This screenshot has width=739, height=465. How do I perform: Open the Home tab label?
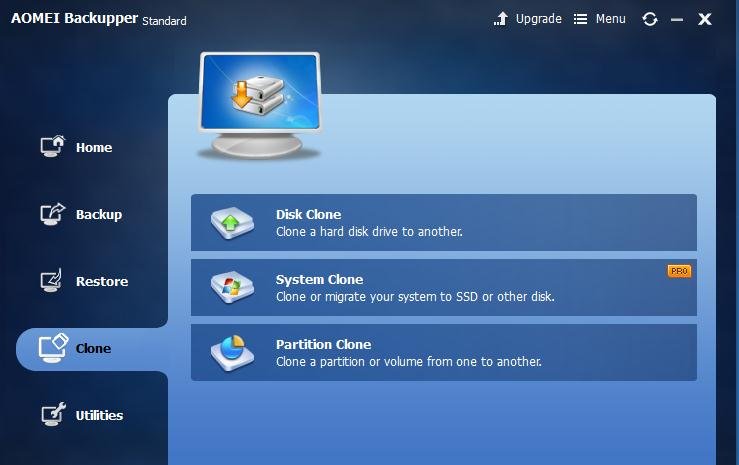(x=94, y=147)
